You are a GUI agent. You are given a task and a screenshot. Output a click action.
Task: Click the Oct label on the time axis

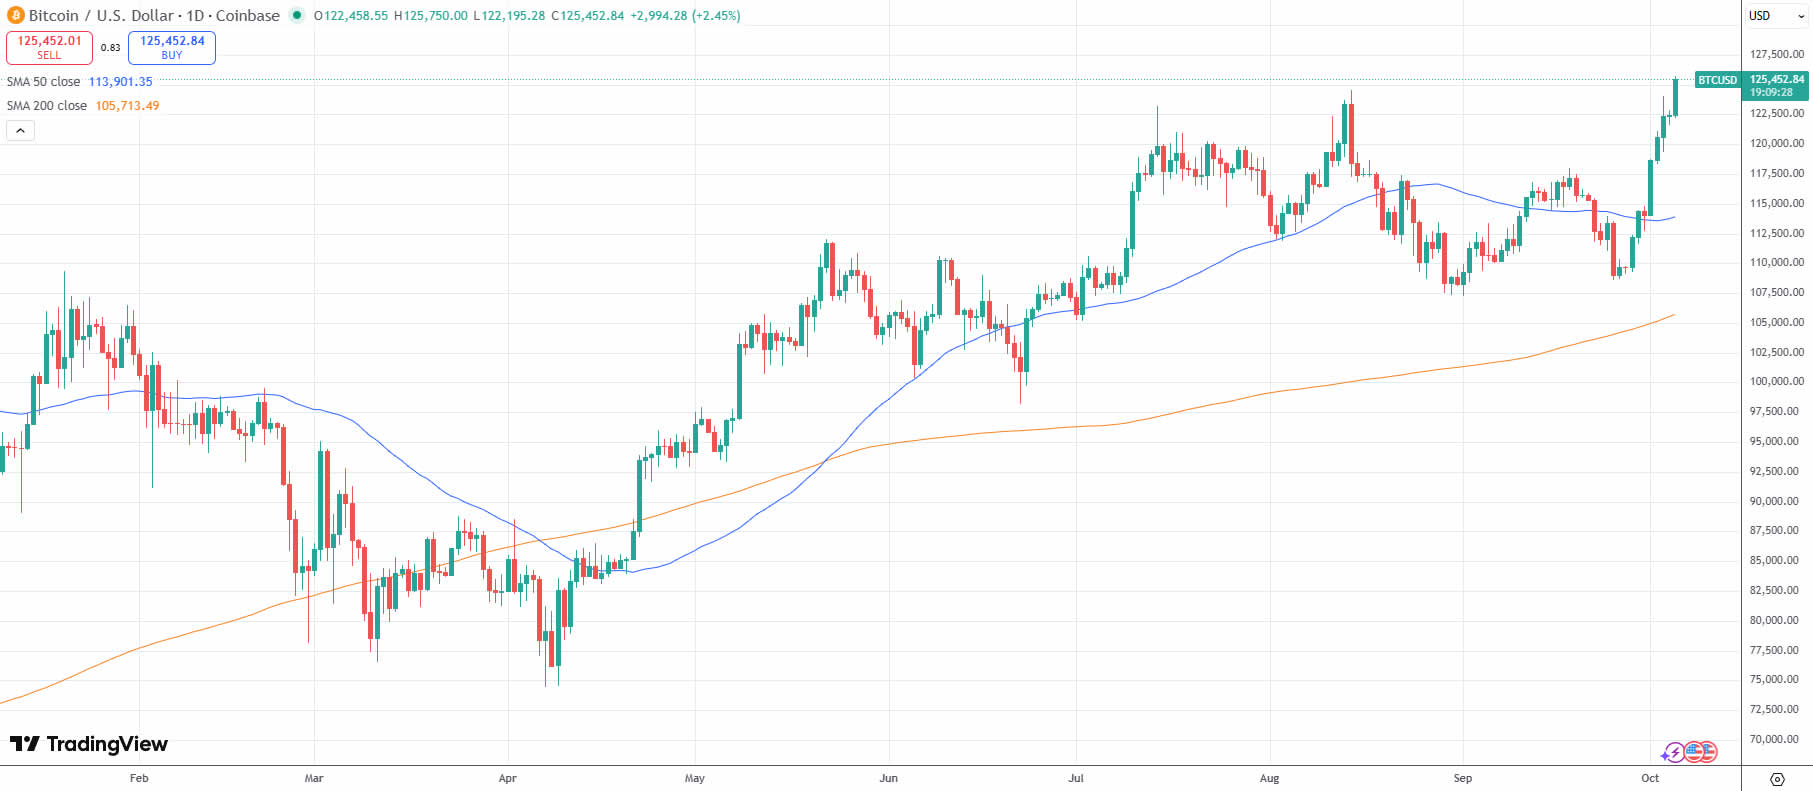1649,778
